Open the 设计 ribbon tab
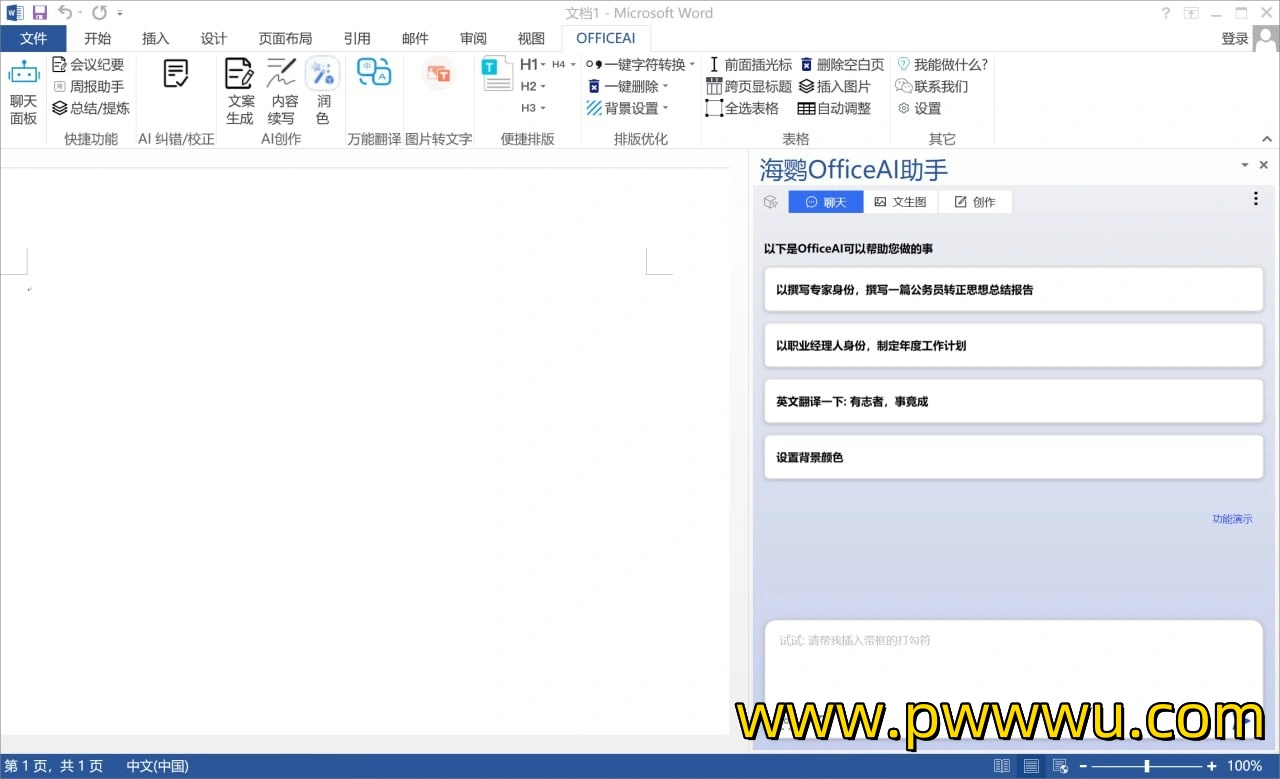This screenshot has width=1280, height=779. (x=213, y=38)
